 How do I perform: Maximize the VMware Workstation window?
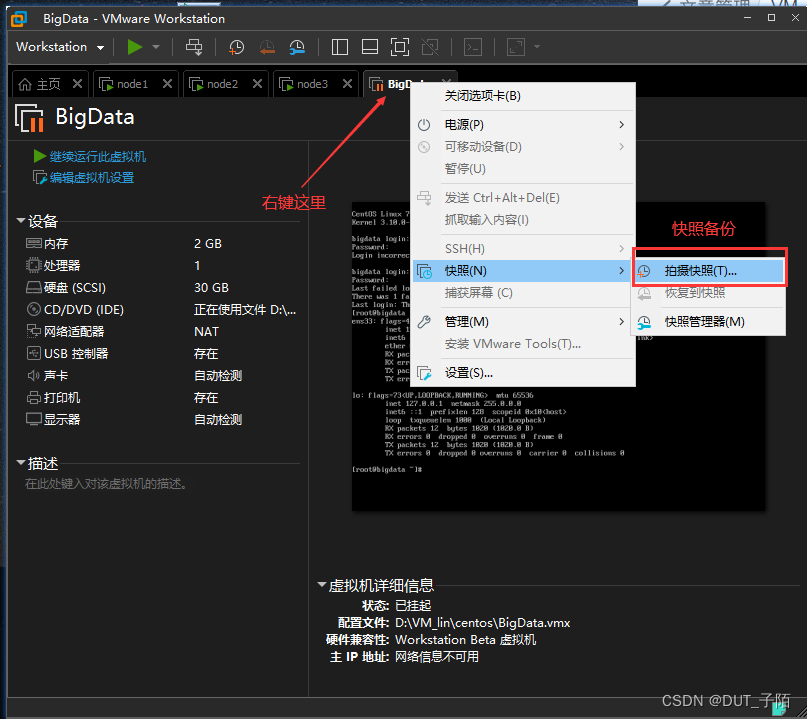771,17
